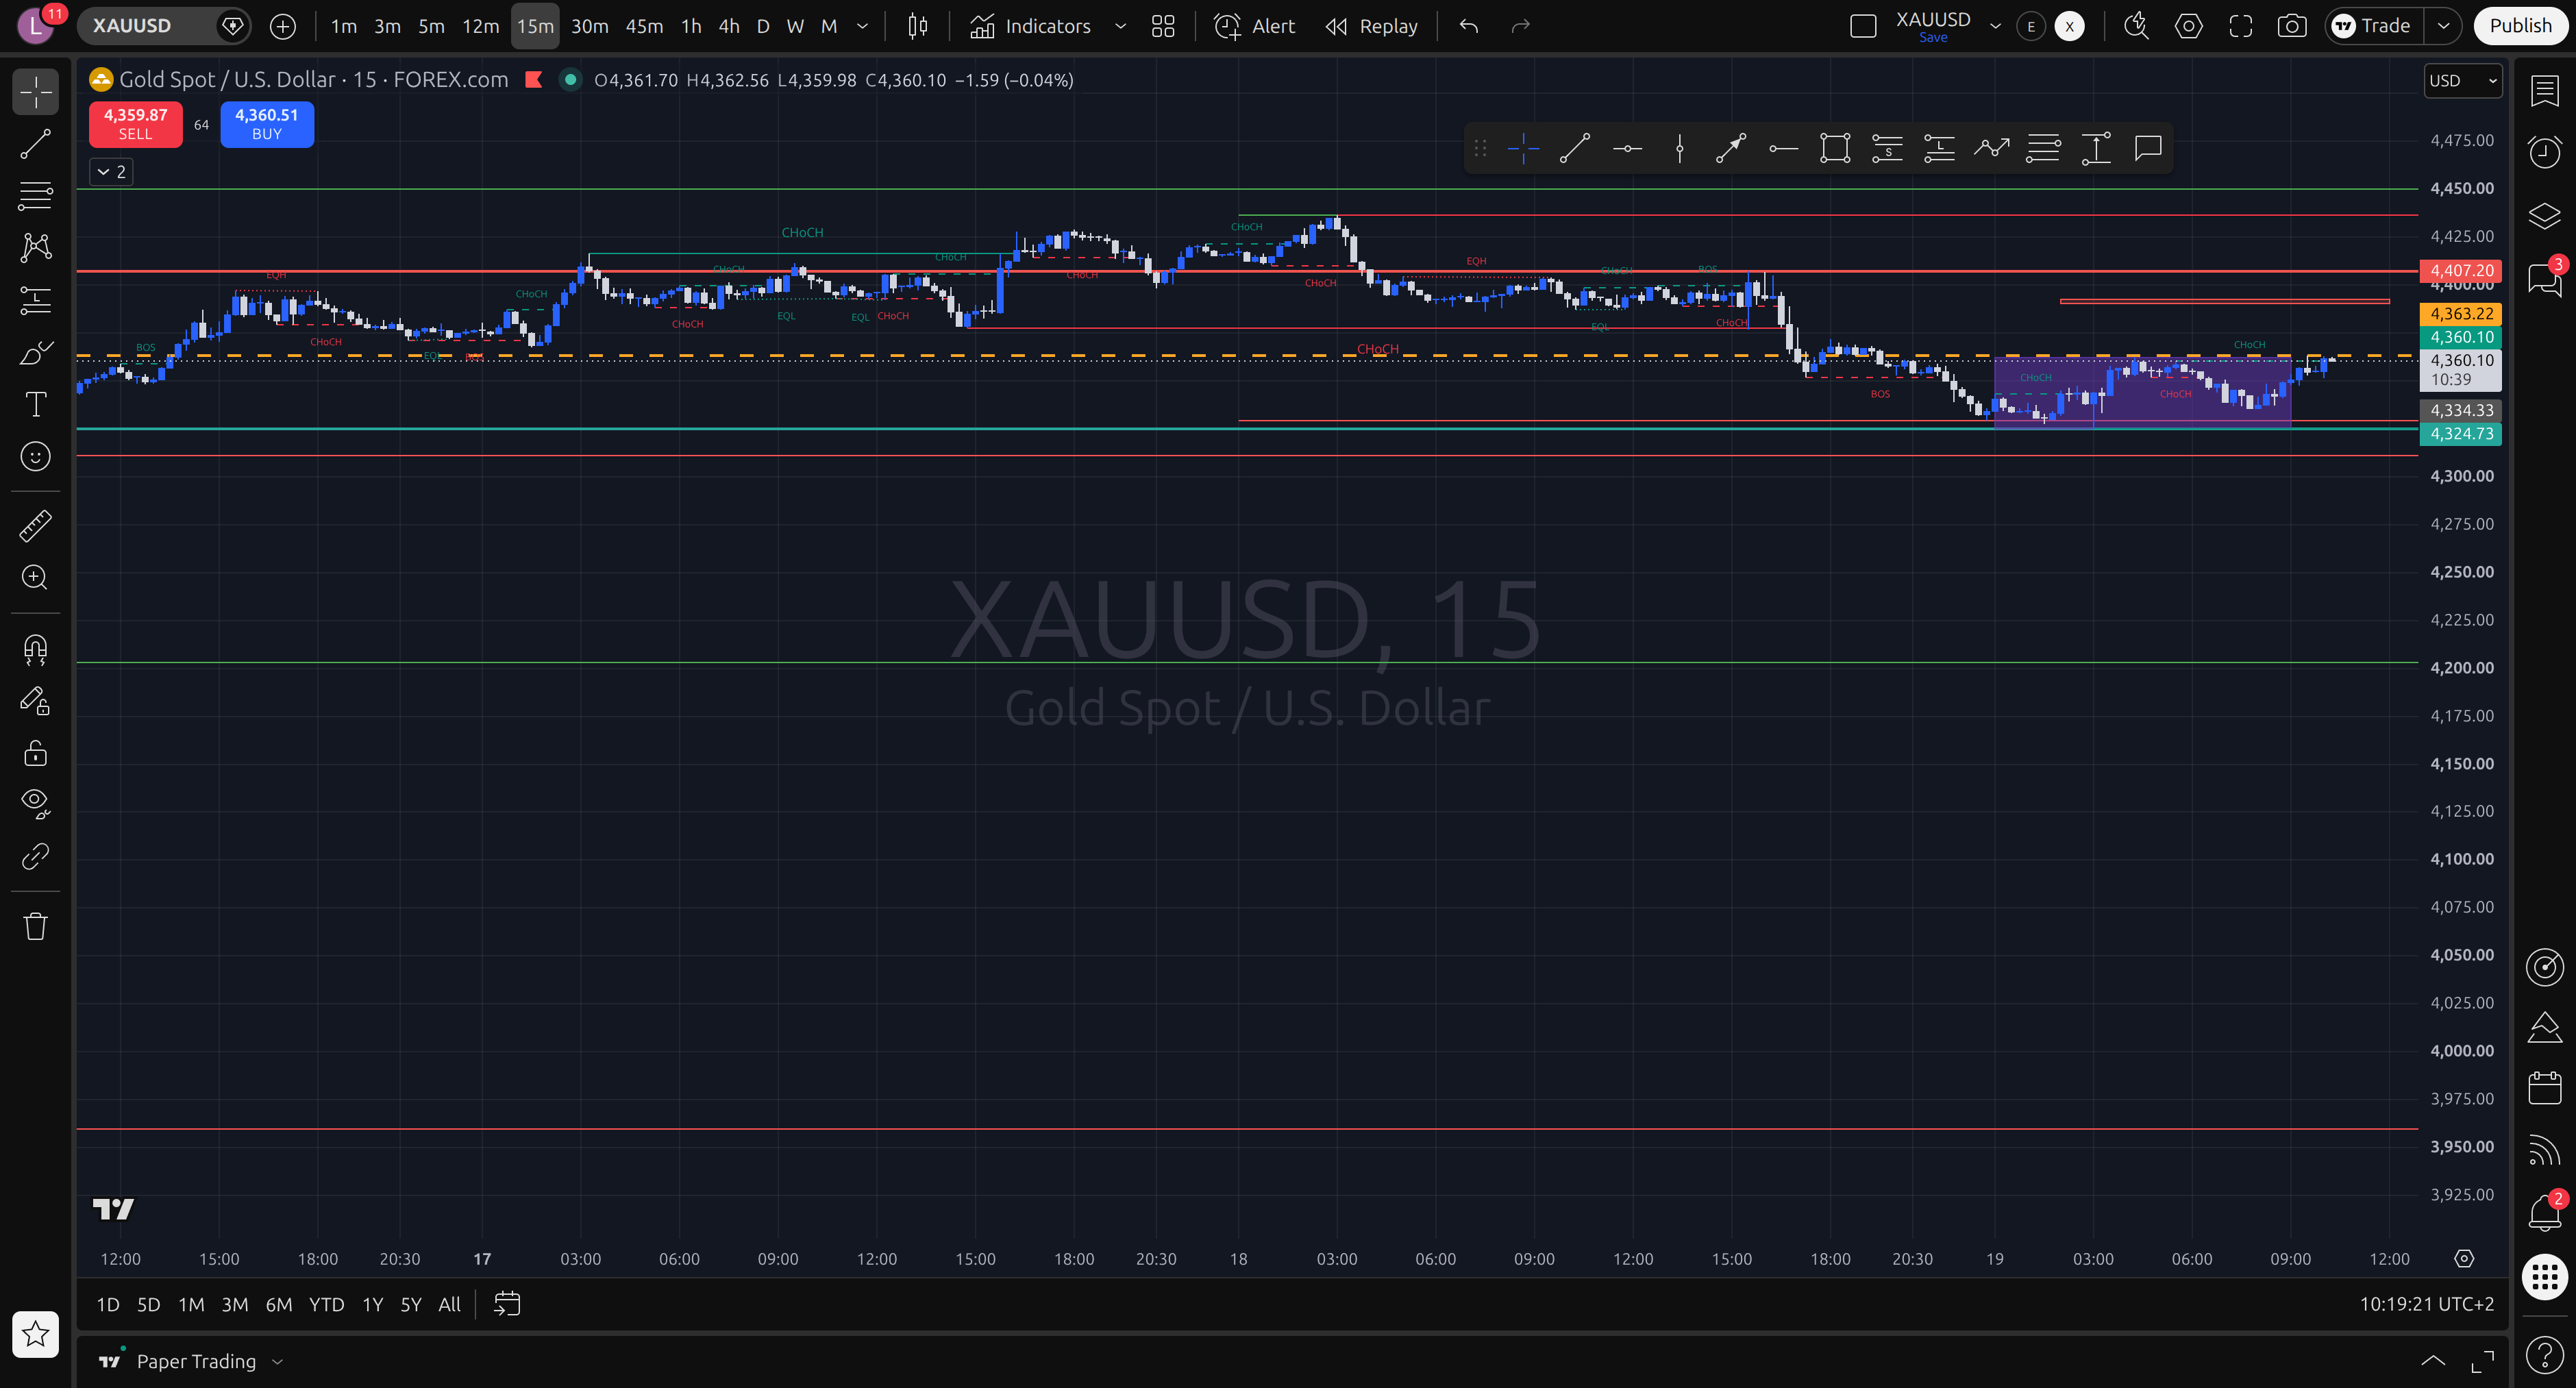Open emoji and icons tool

36,457
